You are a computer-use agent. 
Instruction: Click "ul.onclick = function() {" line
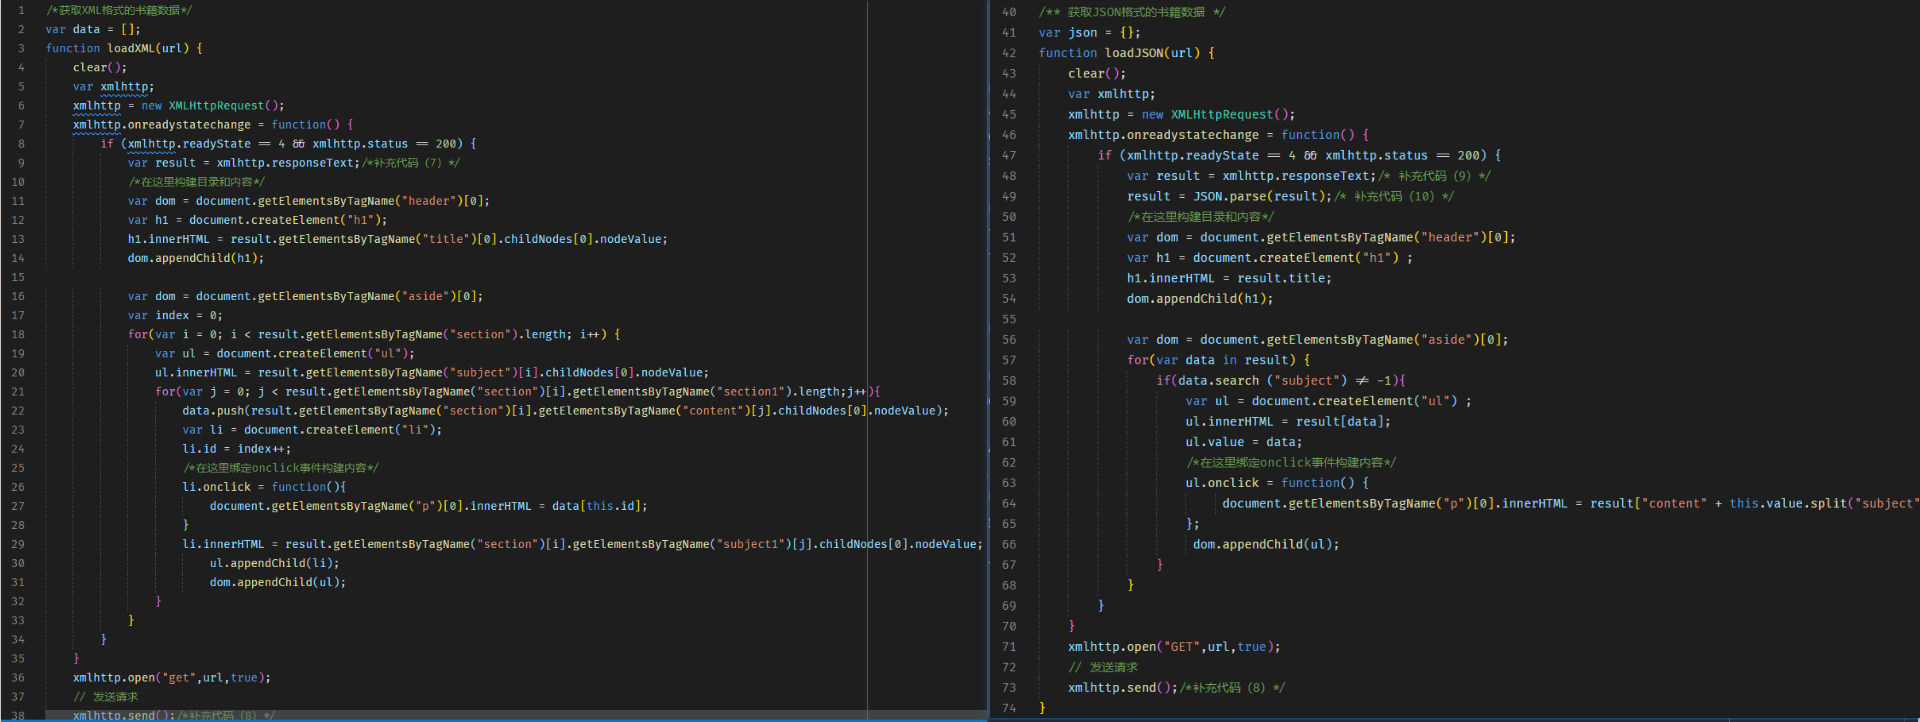tap(1278, 482)
